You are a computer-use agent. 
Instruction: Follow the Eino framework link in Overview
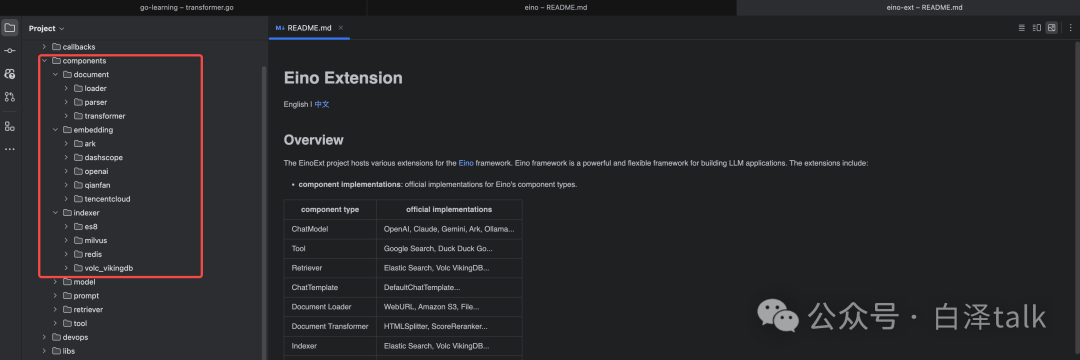click(x=466, y=164)
